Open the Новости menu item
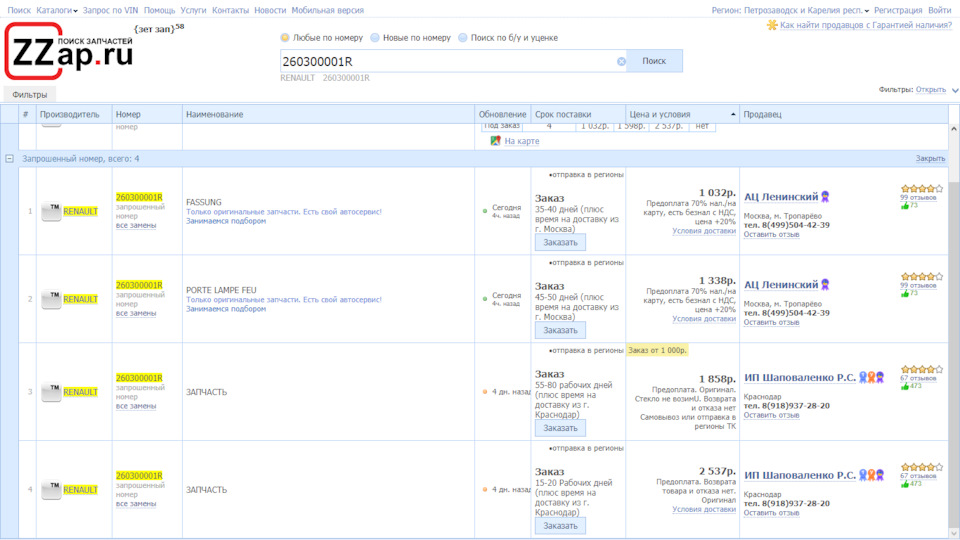 point(270,10)
